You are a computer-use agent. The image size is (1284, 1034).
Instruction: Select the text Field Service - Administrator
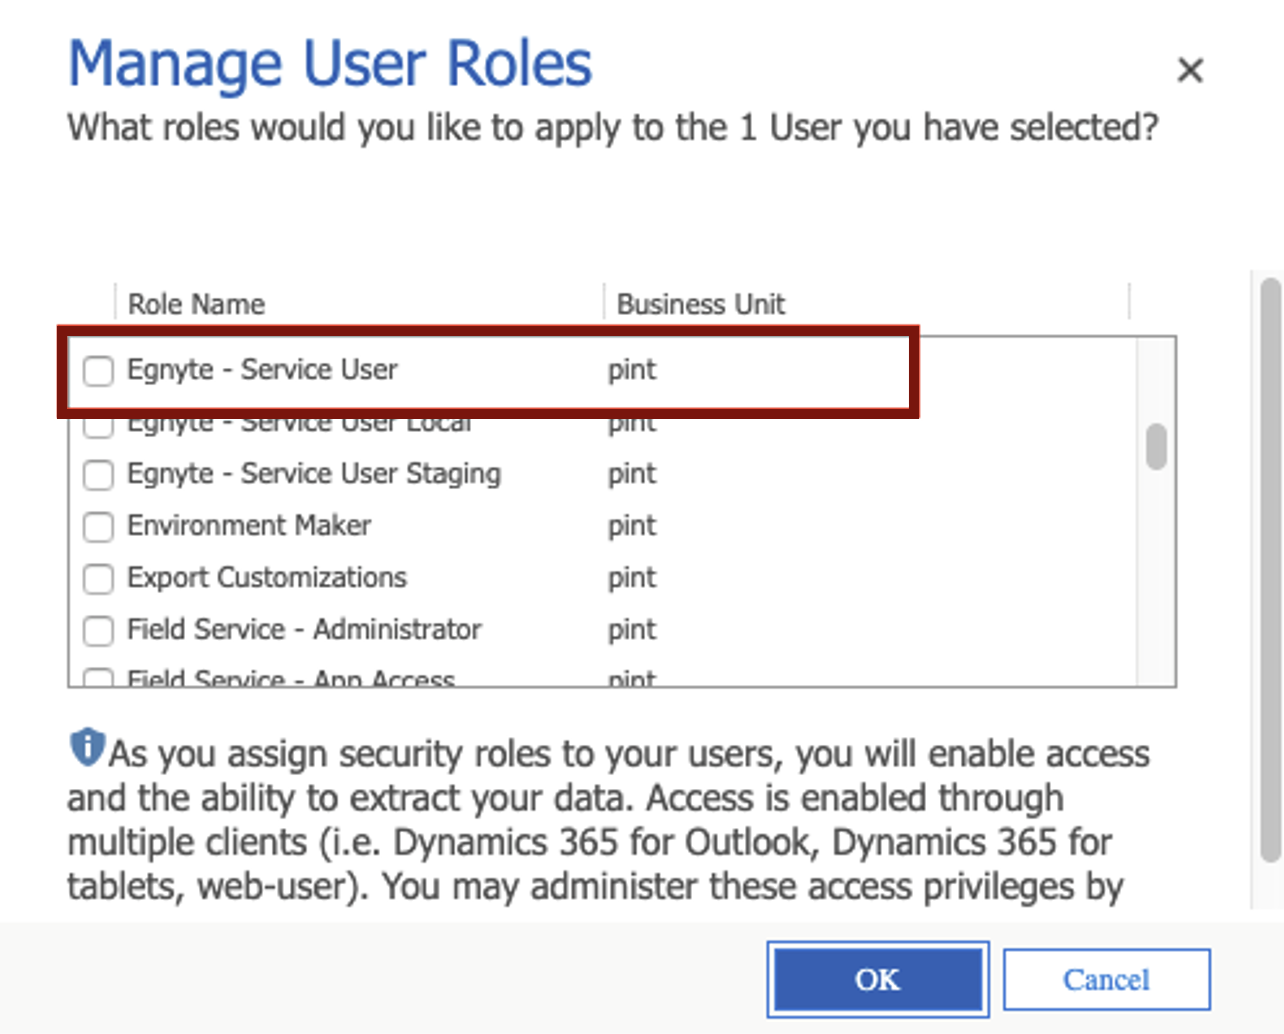tap(304, 629)
